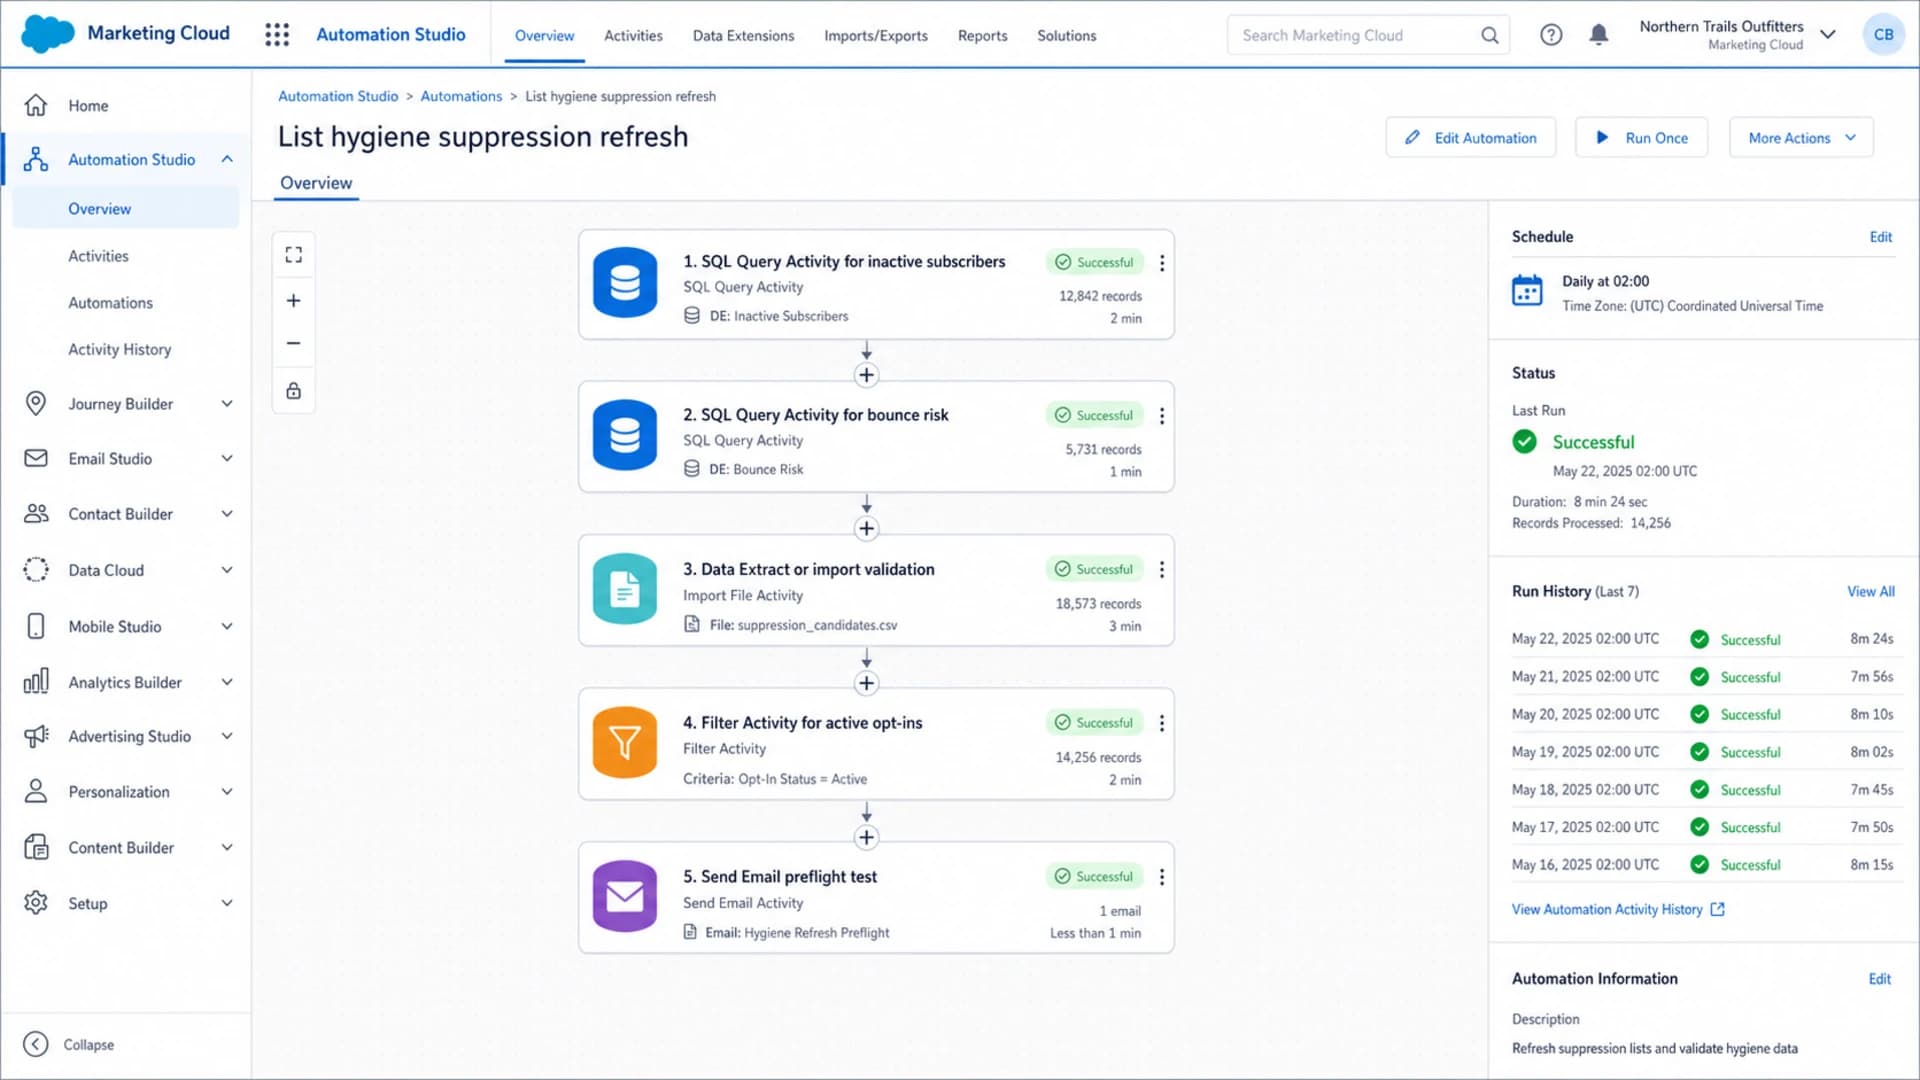Viewport: 1920px width, 1080px height.
Task: Add activity after bounce risk step
Action: click(x=866, y=529)
